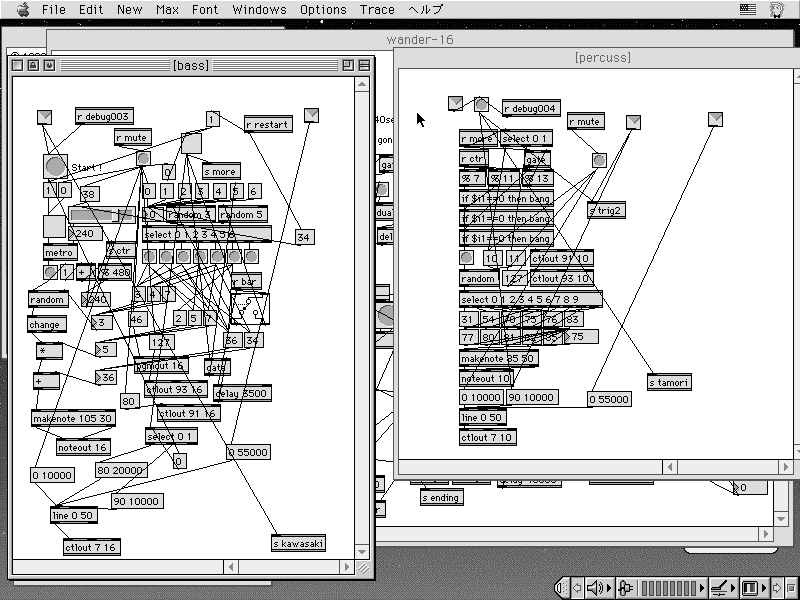Open the ヘルプ menu

(x=426, y=9)
